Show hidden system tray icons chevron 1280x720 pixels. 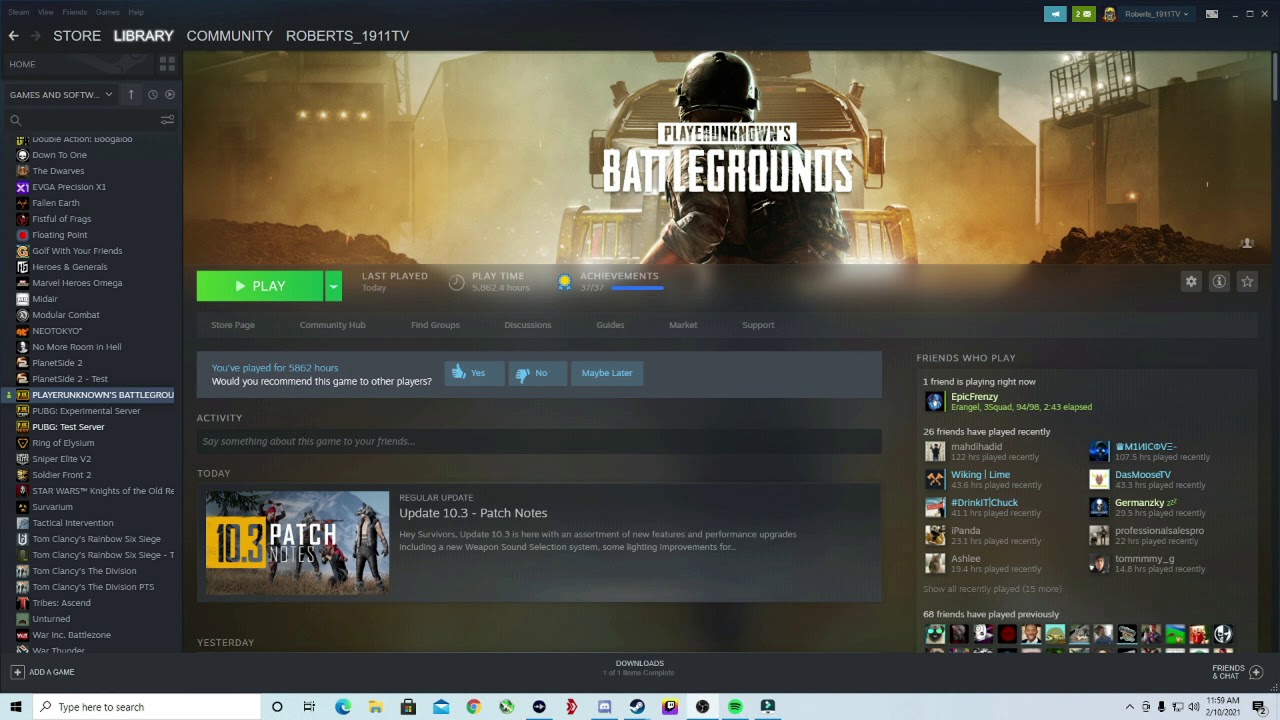[x=1130, y=707]
